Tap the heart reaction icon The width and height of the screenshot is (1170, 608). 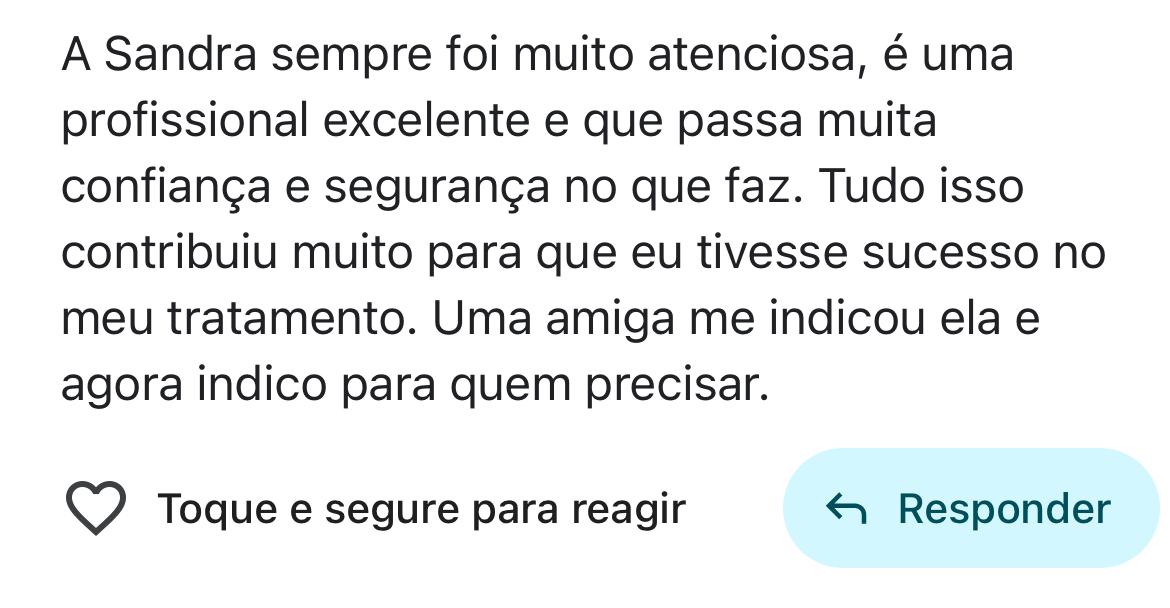pos(96,508)
